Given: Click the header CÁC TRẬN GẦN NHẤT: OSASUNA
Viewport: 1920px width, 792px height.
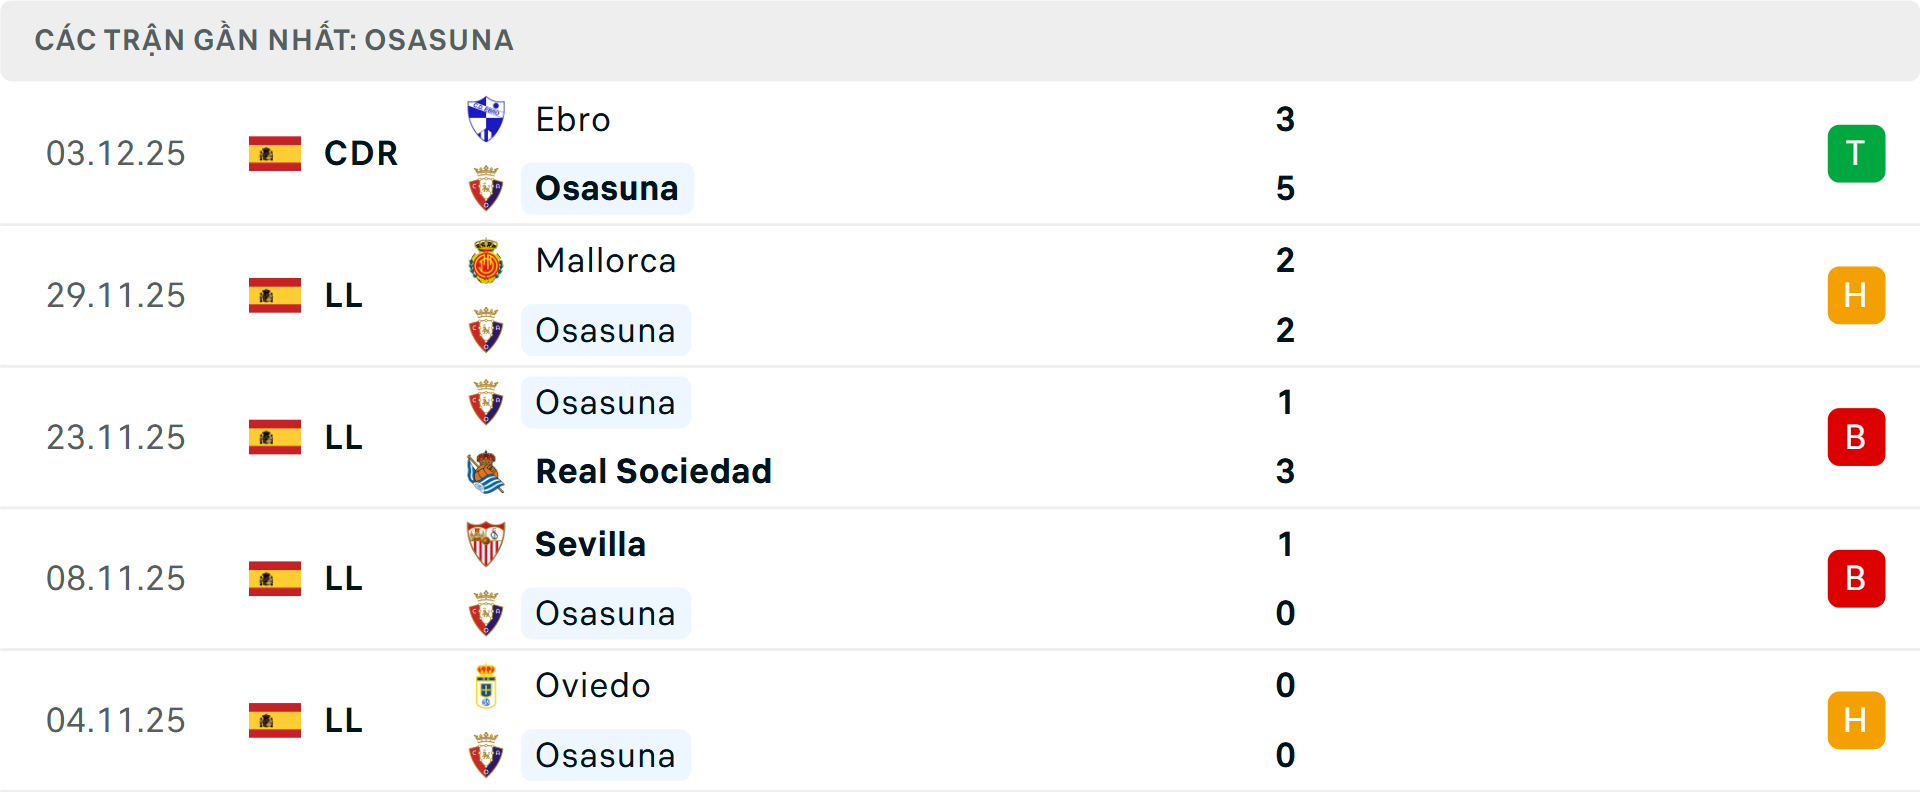Looking at the screenshot, I should pyautogui.click(x=274, y=40).
